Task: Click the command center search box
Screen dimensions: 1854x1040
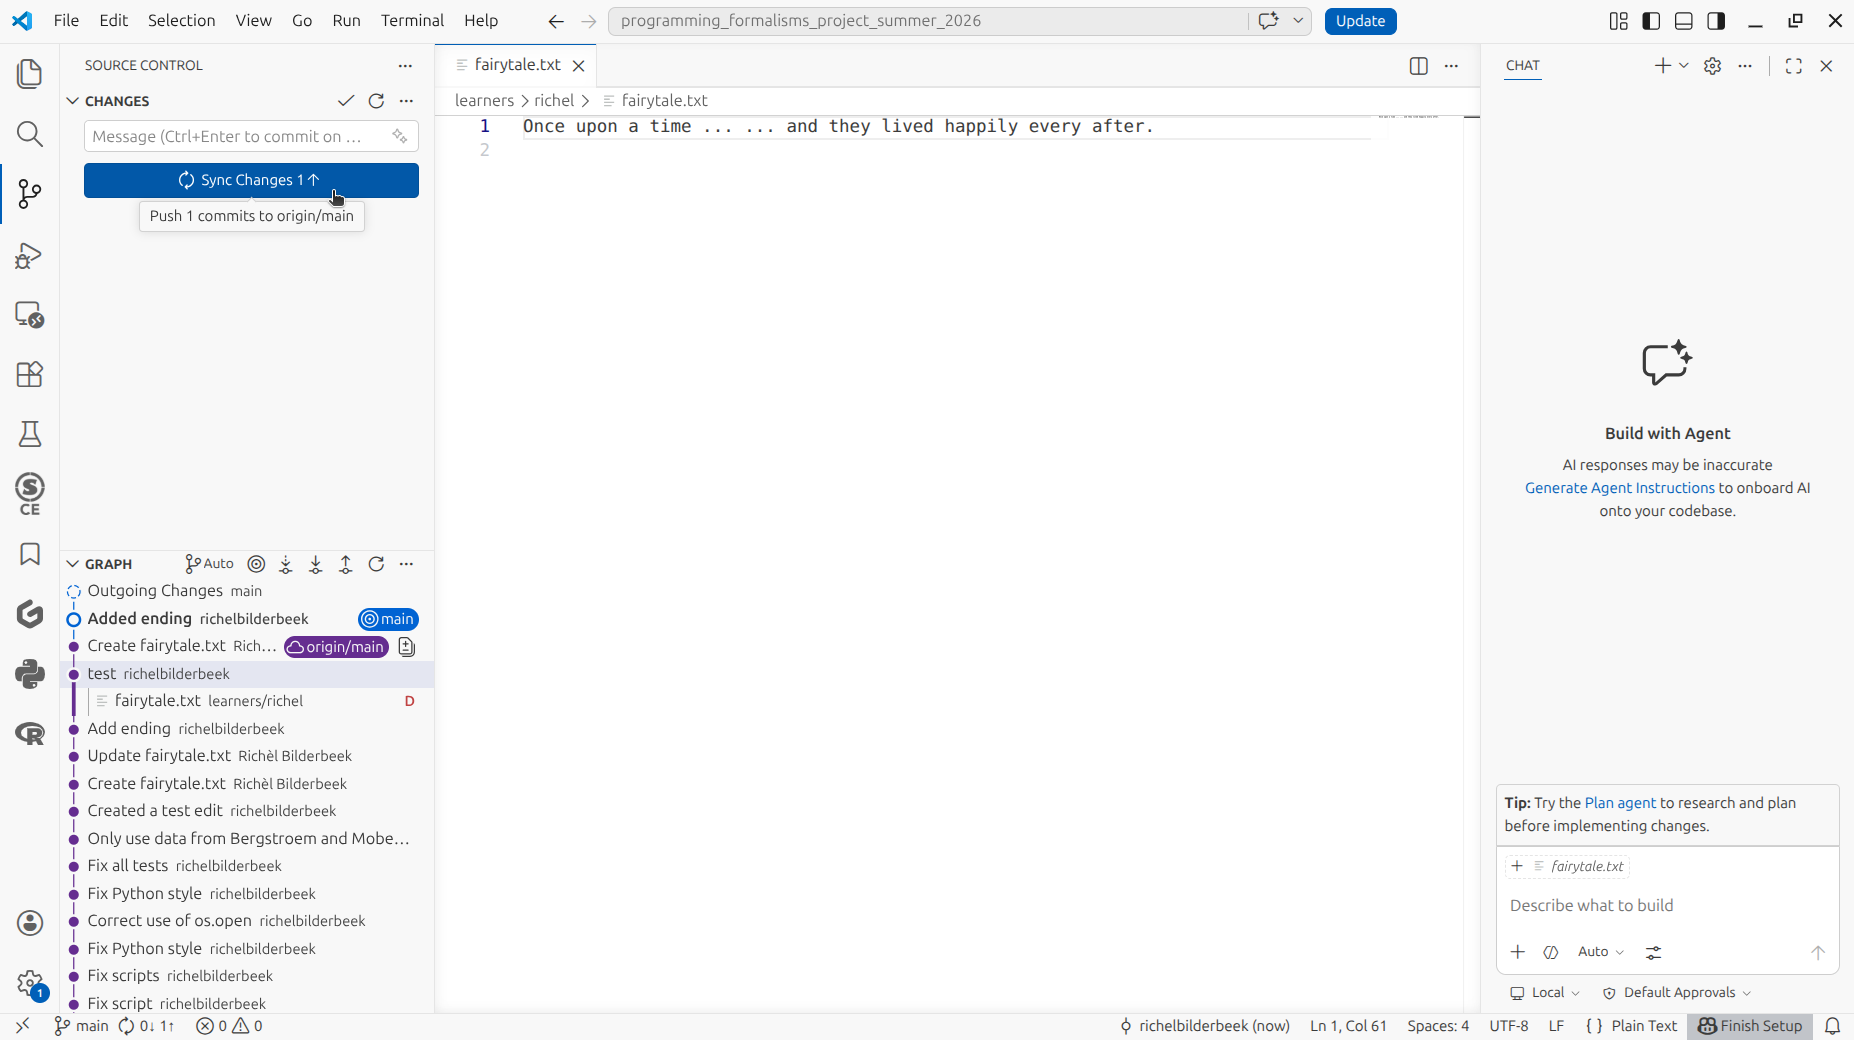Action: click(930, 21)
